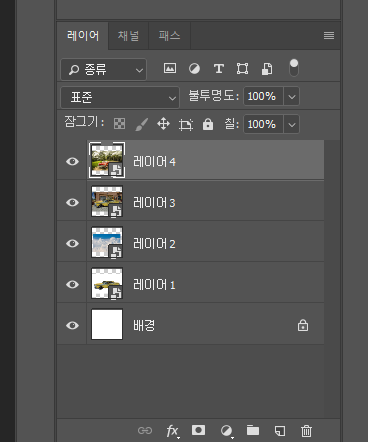
Task: Add a layer mask
Action: tap(198, 430)
